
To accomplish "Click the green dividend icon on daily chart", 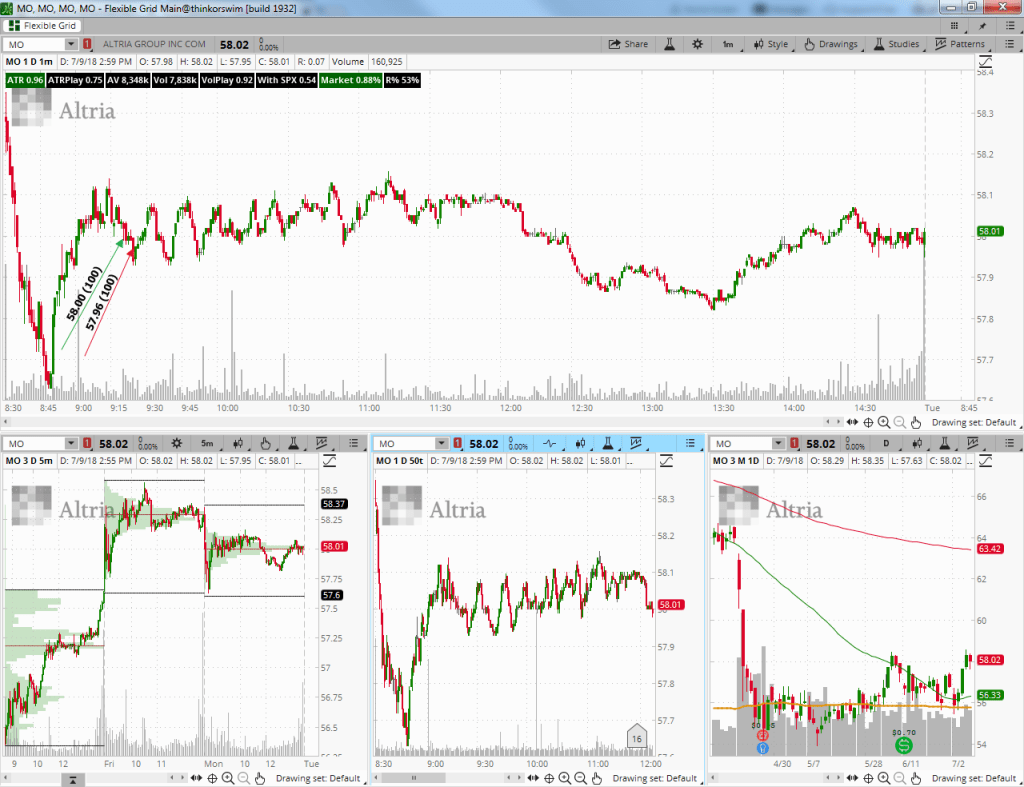I will pos(903,745).
